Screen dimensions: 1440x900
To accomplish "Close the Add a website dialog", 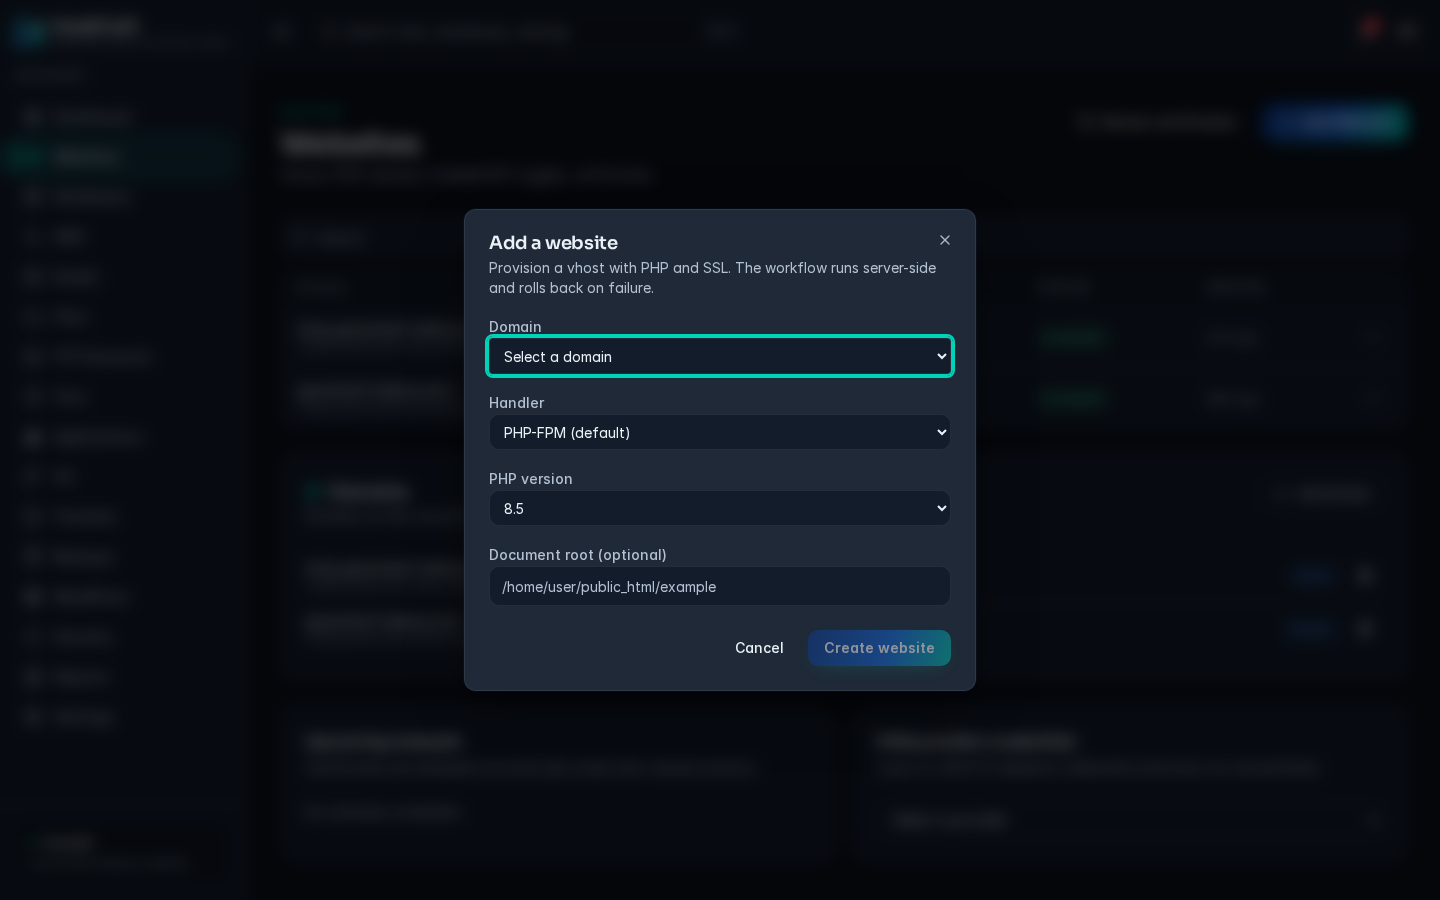I will click(x=945, y=240).
